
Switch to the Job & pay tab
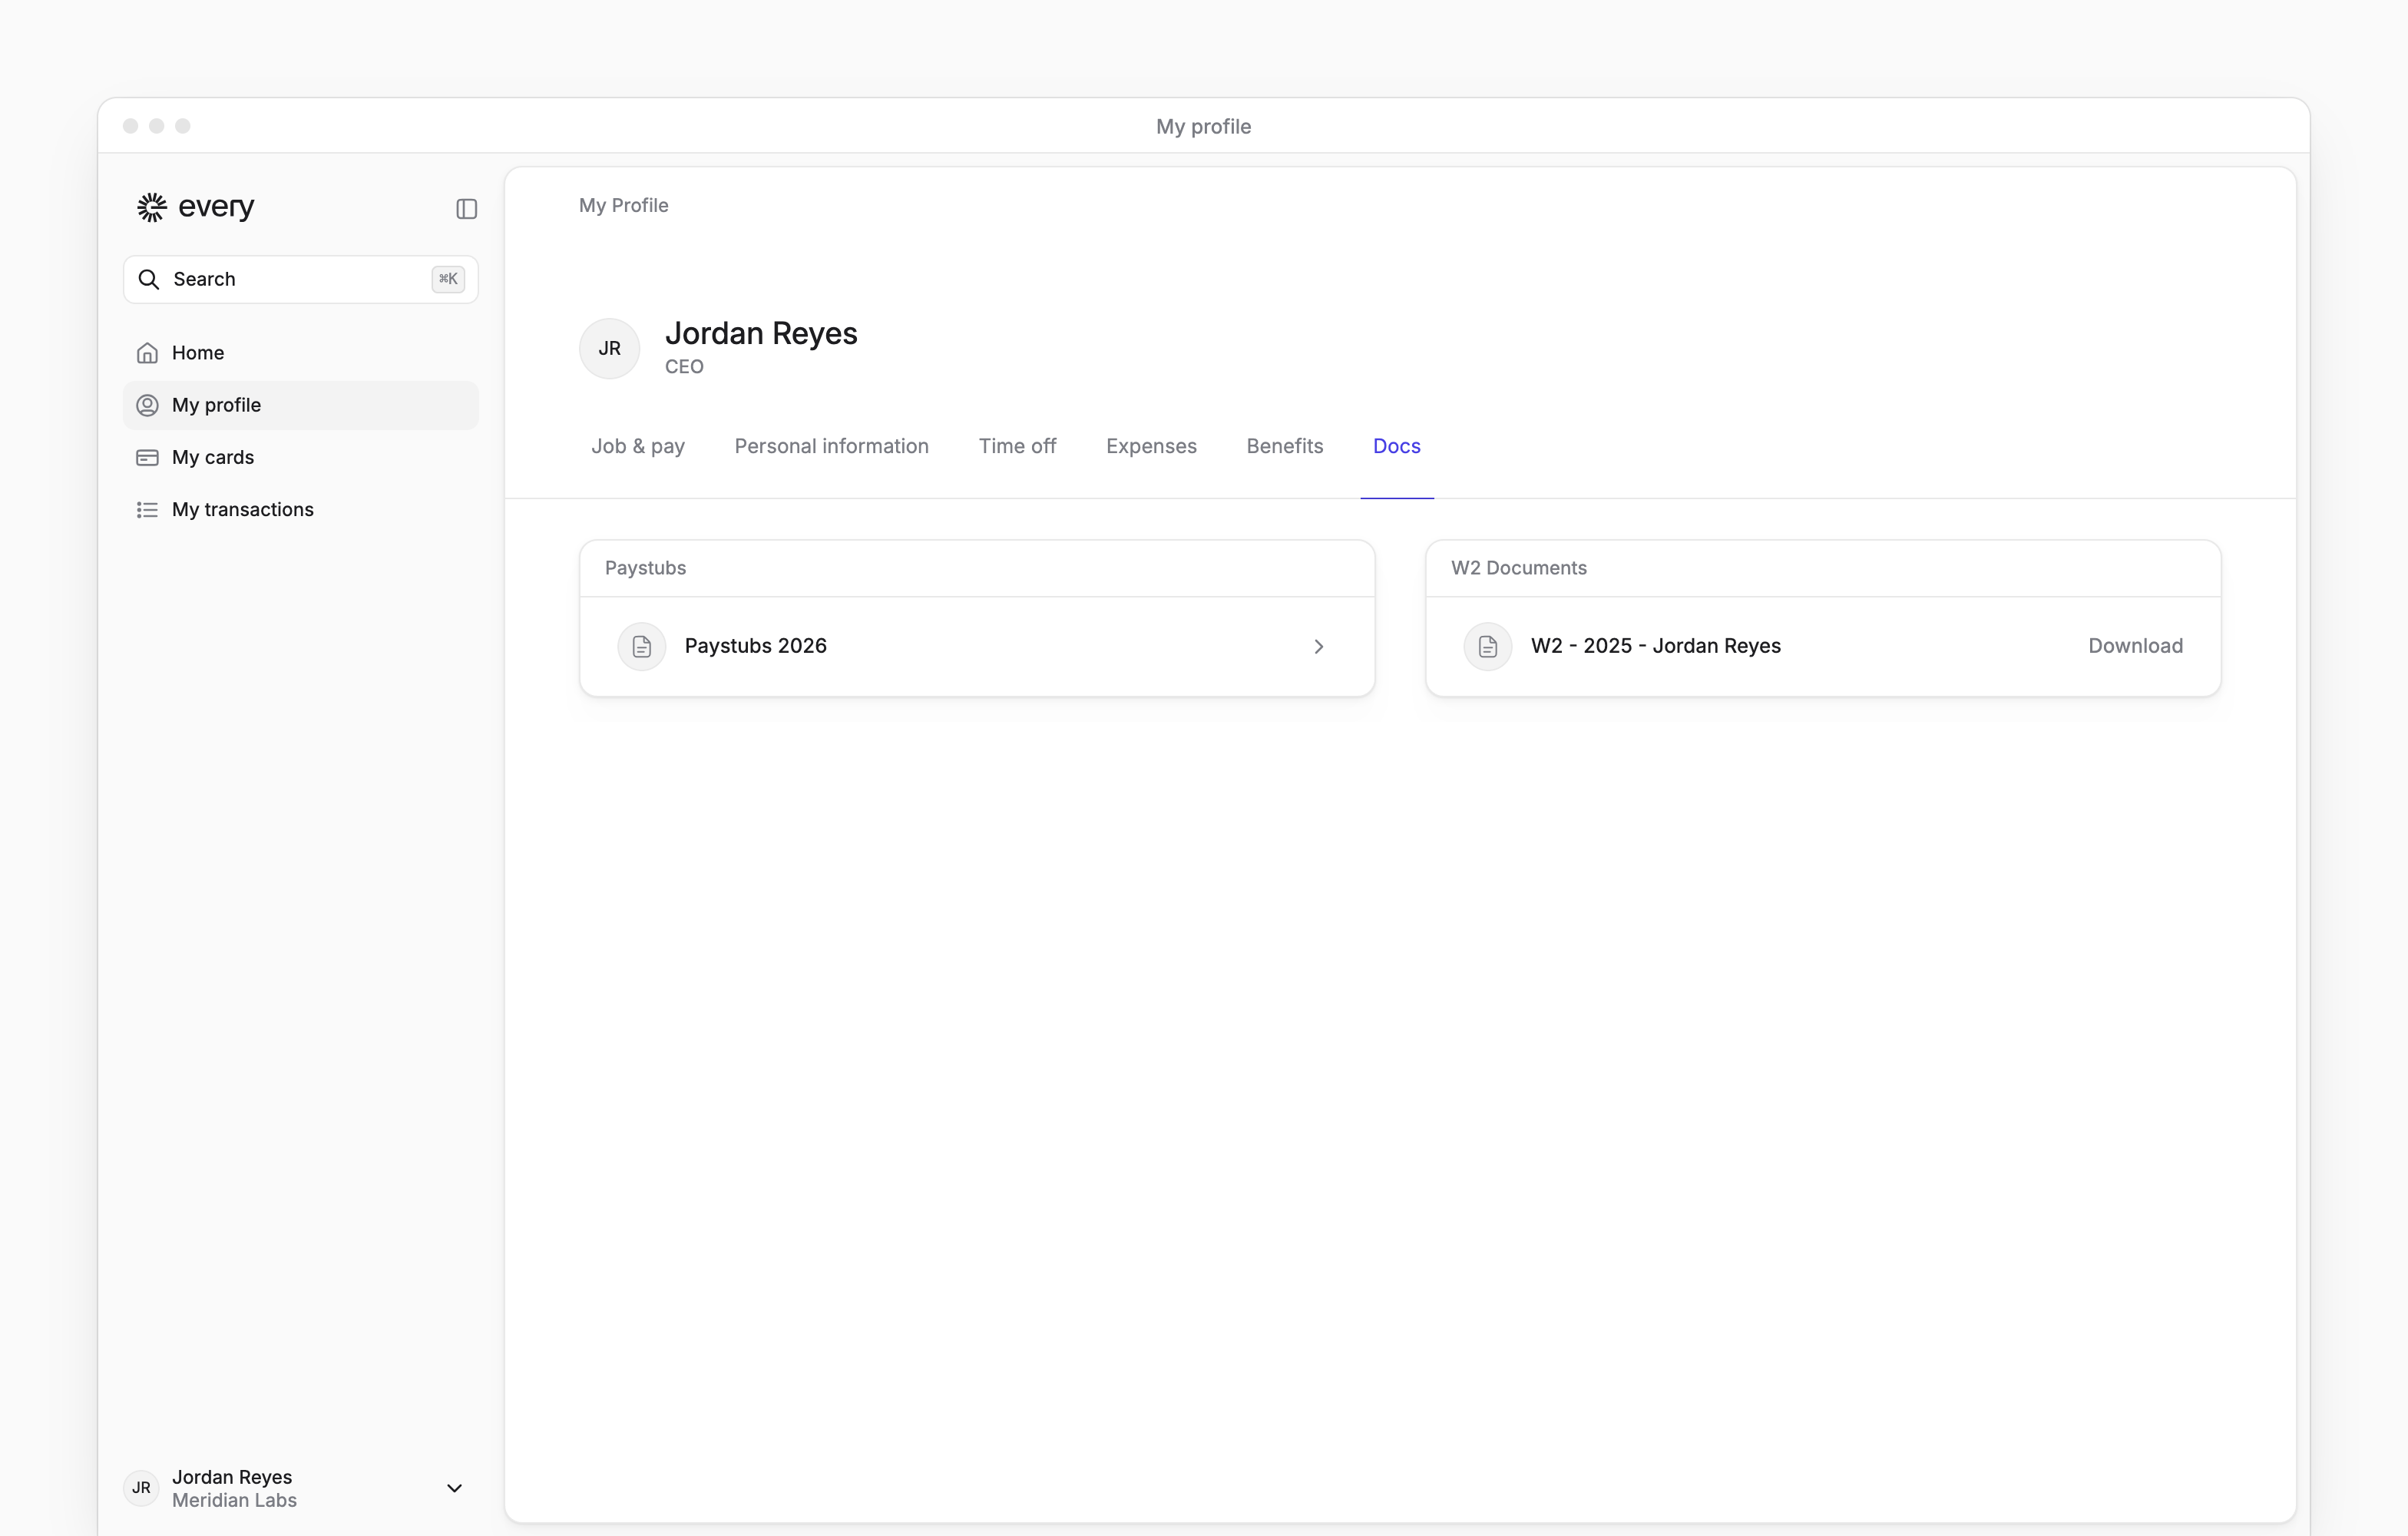638,446
